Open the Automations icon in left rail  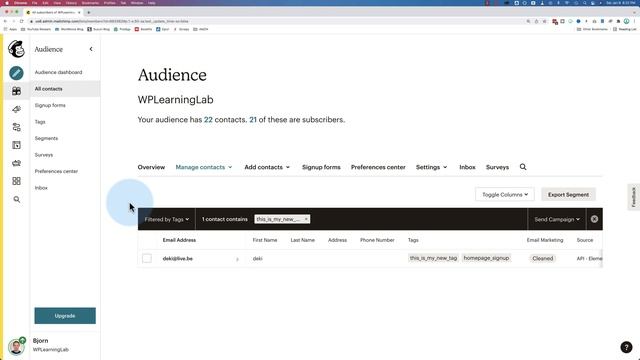point(16,127)
